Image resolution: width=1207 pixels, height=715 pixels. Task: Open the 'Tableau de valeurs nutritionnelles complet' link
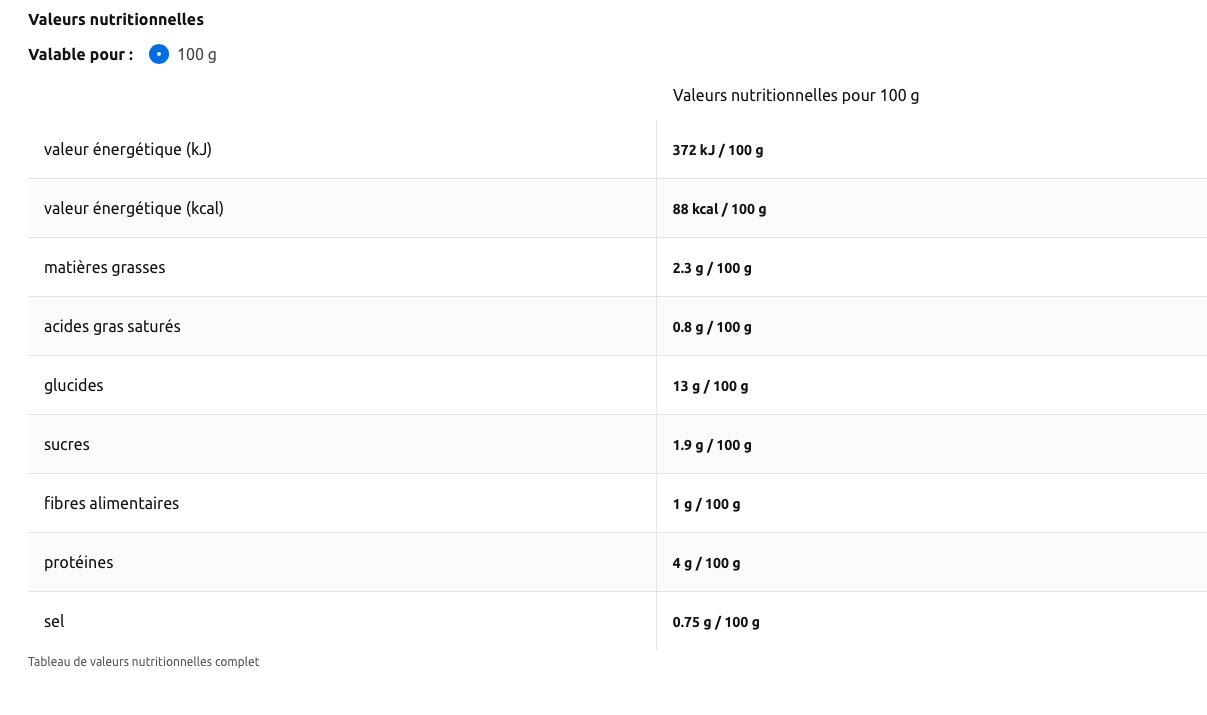[143, 662]
